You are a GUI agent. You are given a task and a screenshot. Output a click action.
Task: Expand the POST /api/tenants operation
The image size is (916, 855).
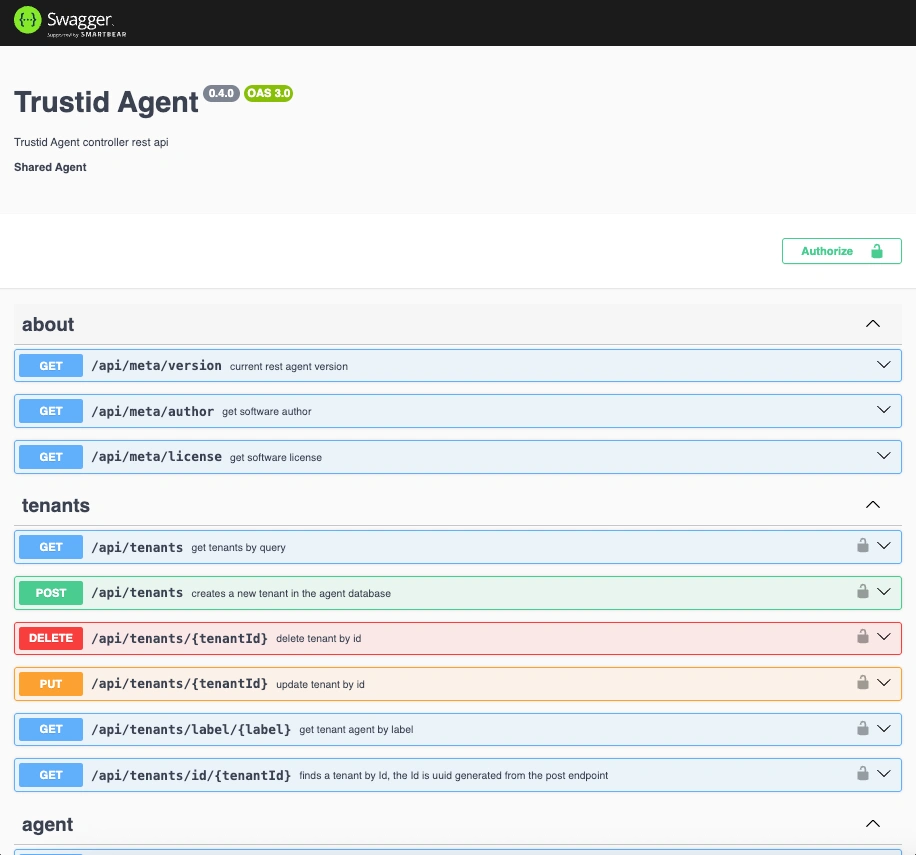coord(884,592)
